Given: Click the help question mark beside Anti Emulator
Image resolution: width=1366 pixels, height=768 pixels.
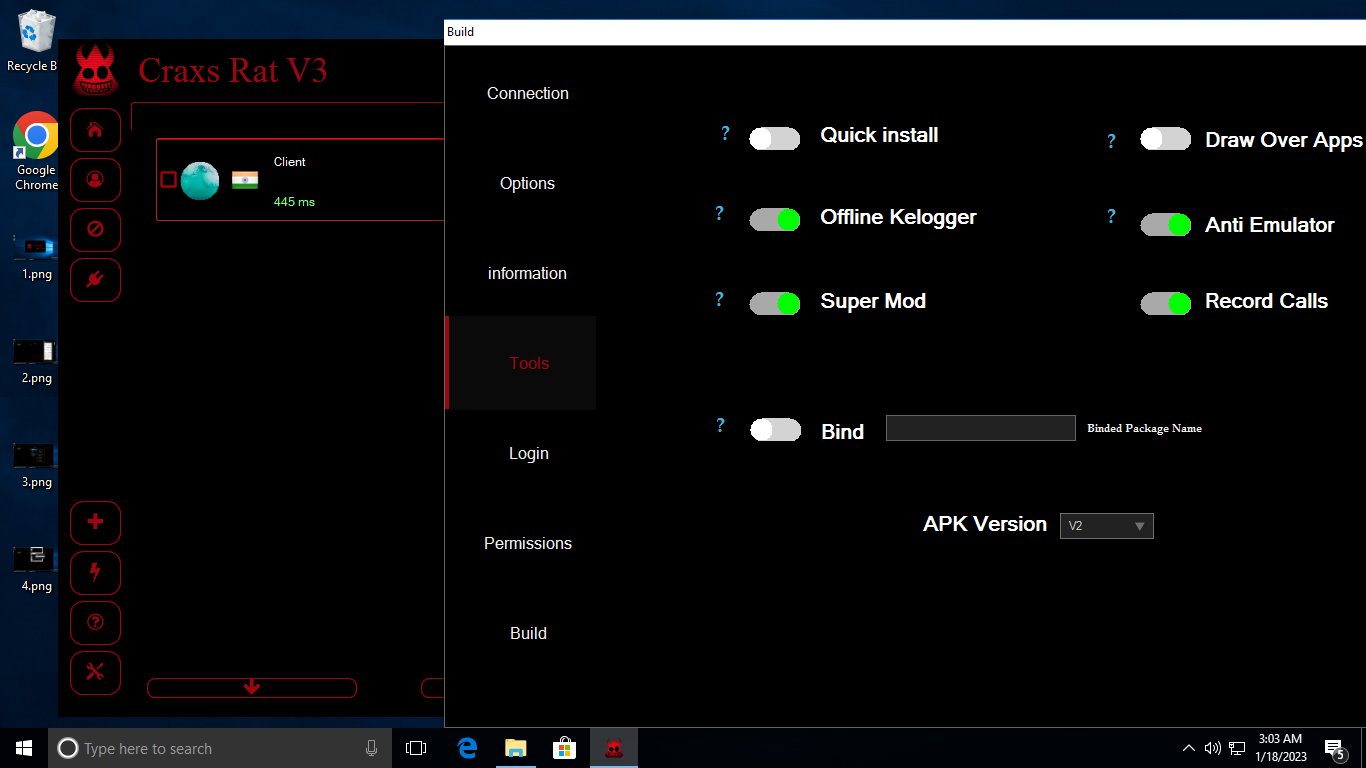Looking at the screenshot, I should click(1111, 216).
